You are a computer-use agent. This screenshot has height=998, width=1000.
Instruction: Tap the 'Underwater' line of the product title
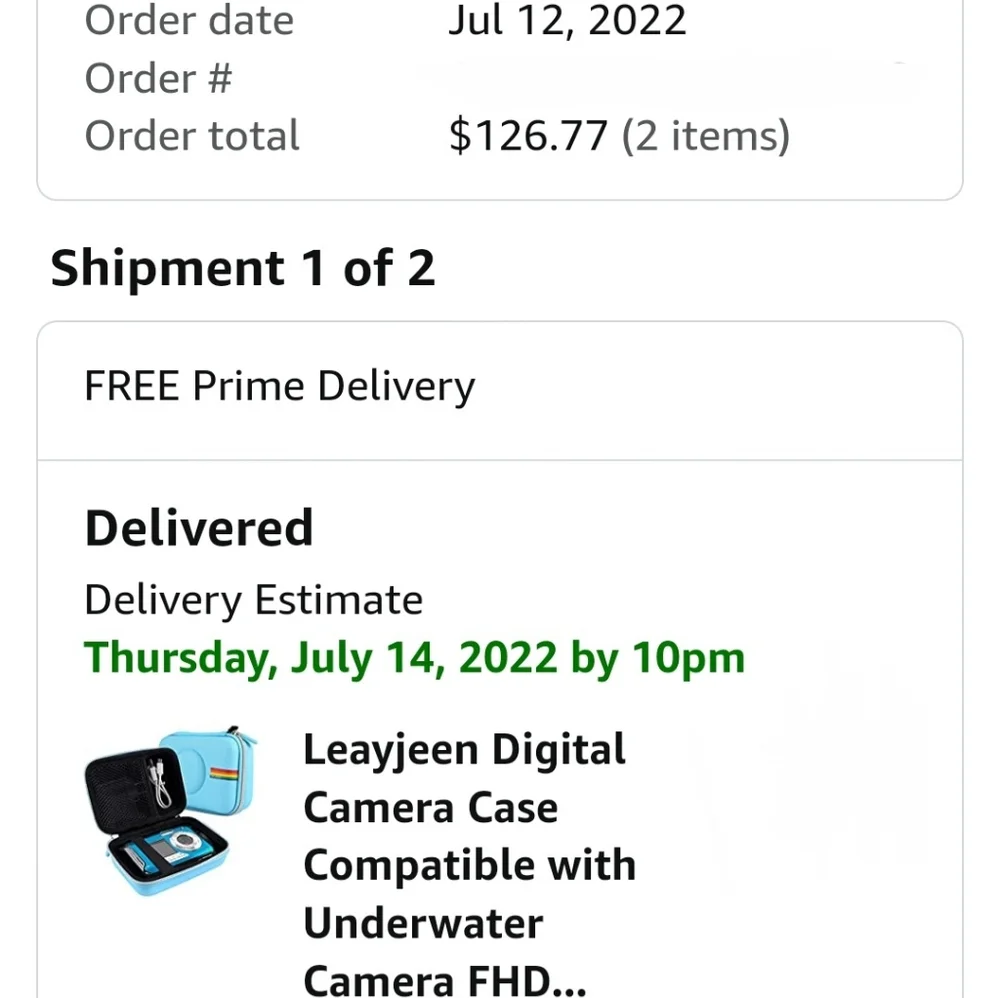(423, 923)
